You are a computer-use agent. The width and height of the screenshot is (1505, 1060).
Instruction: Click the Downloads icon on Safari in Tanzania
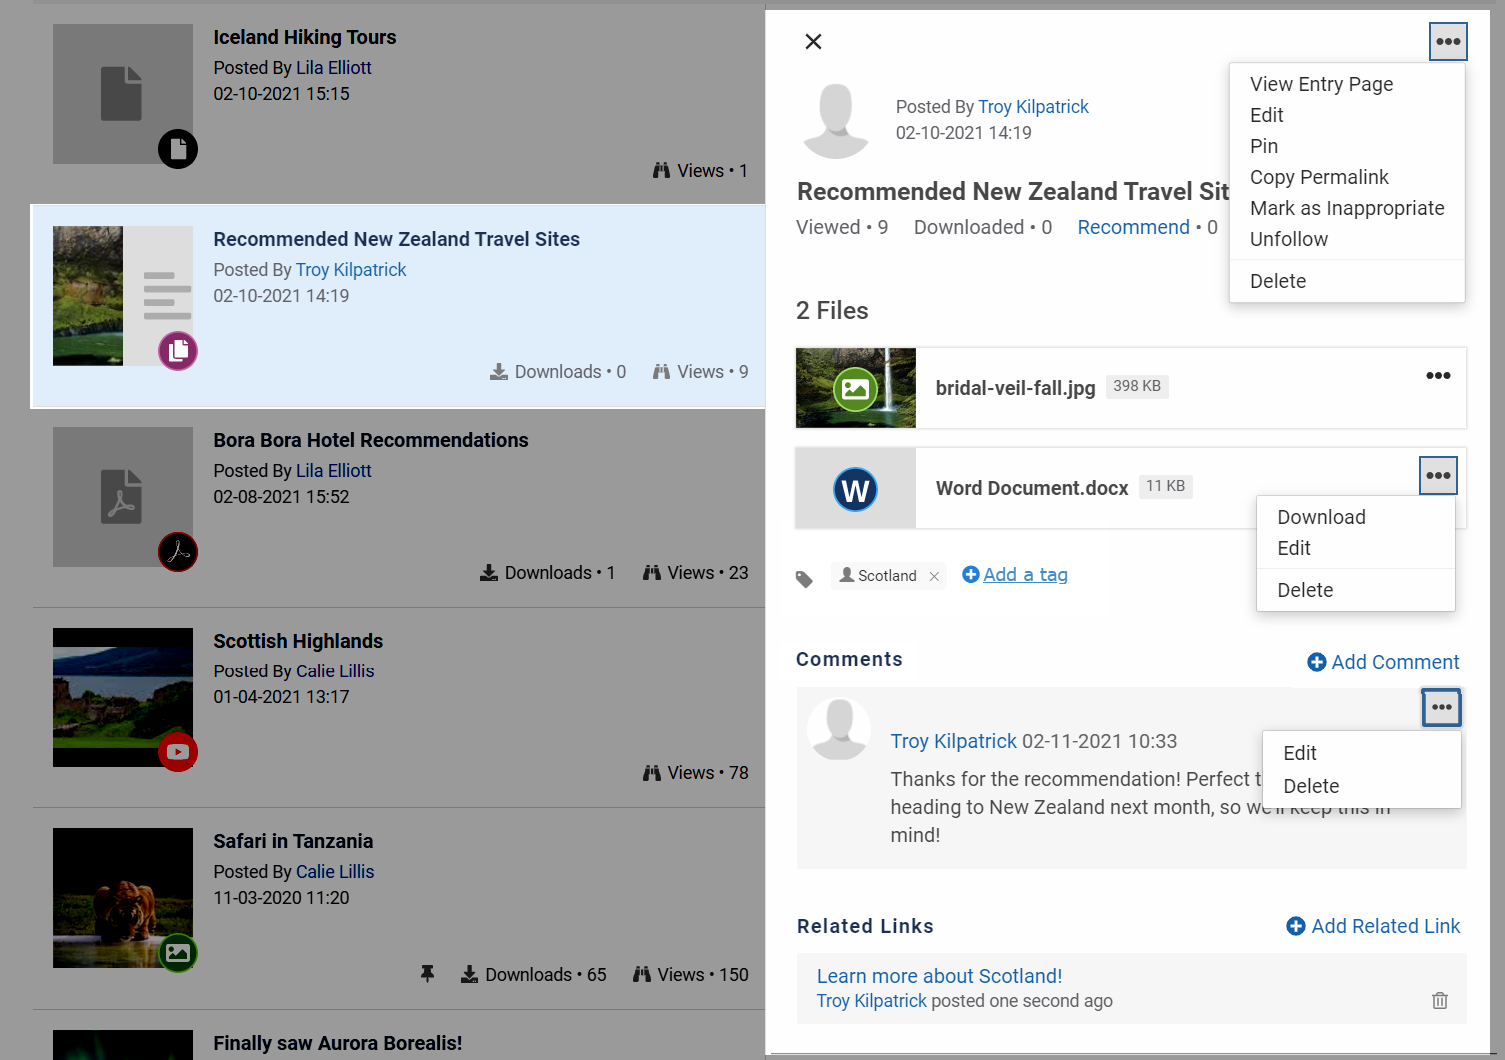tap(469, 975)
